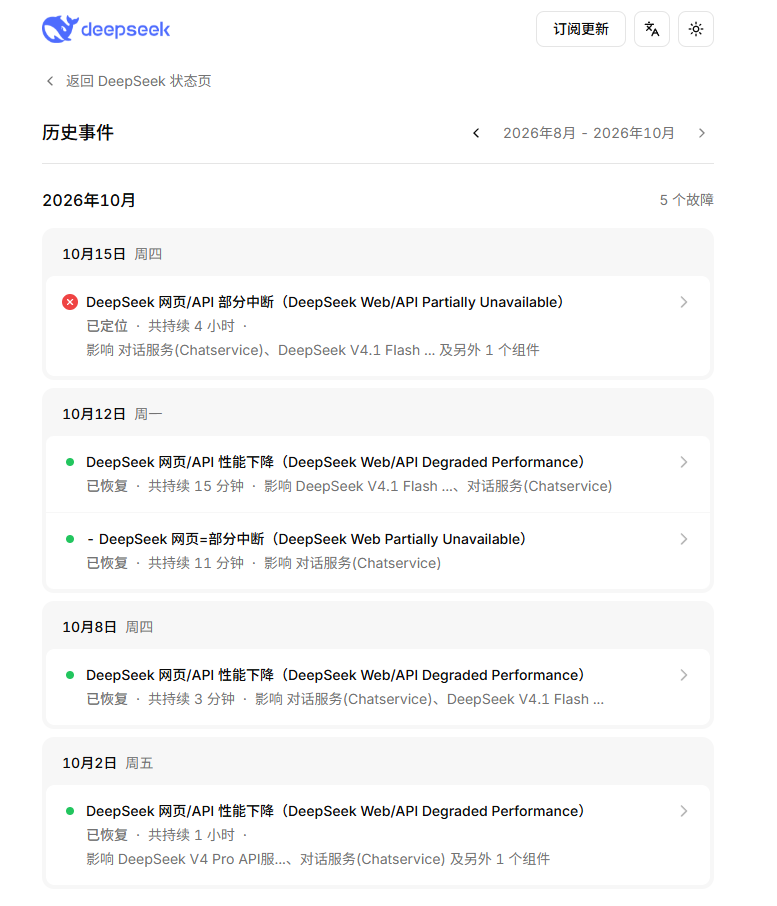Click green dot of Oct 12 Degraded incident

[70, 462]
